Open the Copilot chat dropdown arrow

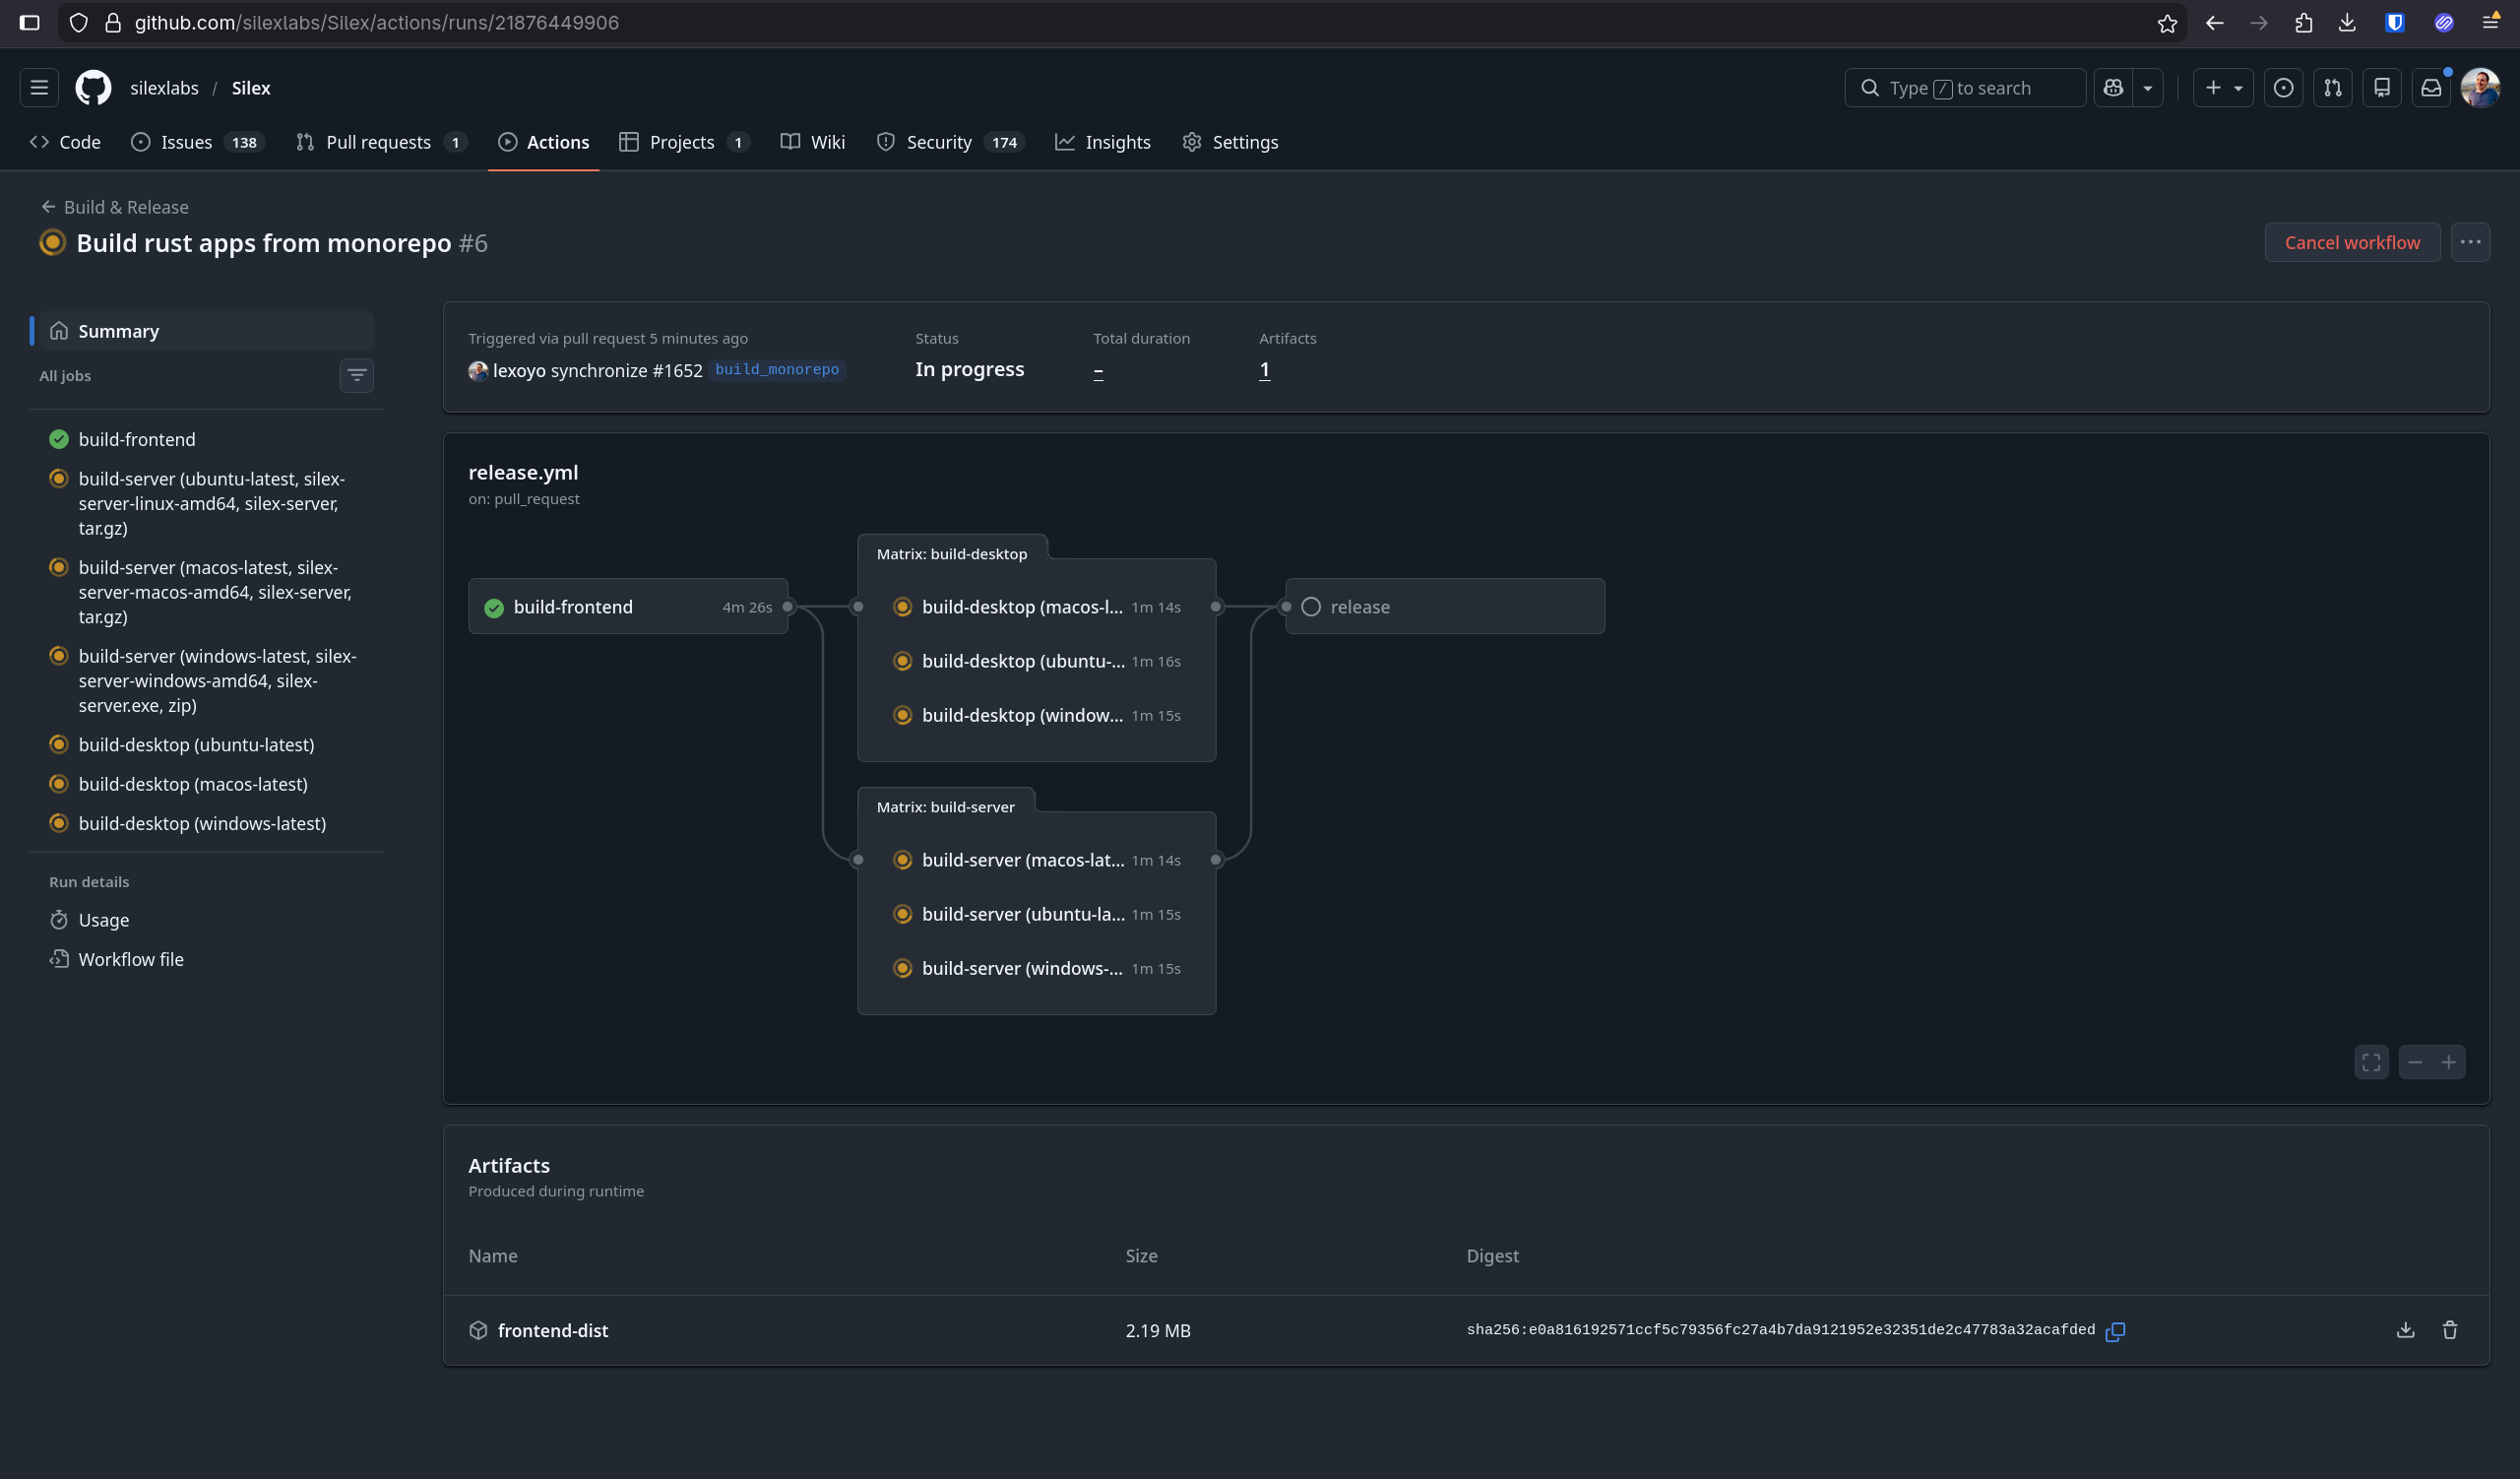coord(2147,88)
